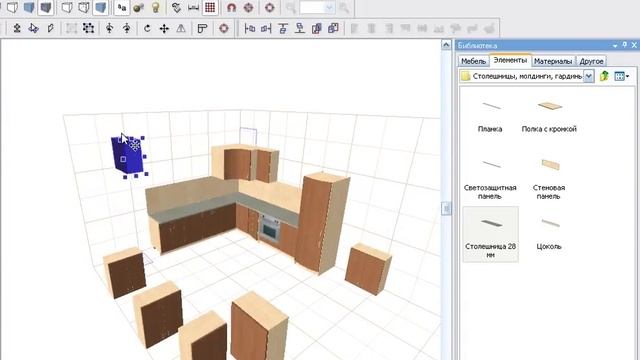The width and height of the screenshot is (640, 360).
Task: Click the corner profile shape icon
Action: tap(202, 28)
